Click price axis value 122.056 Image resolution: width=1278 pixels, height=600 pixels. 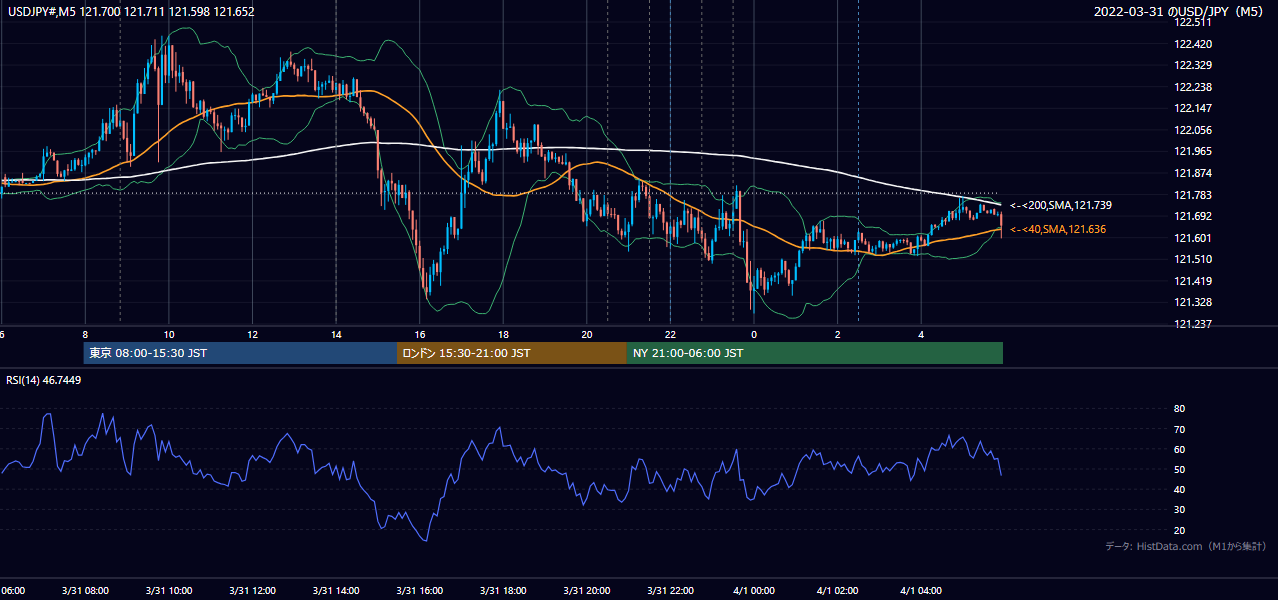click(1194, 130)
